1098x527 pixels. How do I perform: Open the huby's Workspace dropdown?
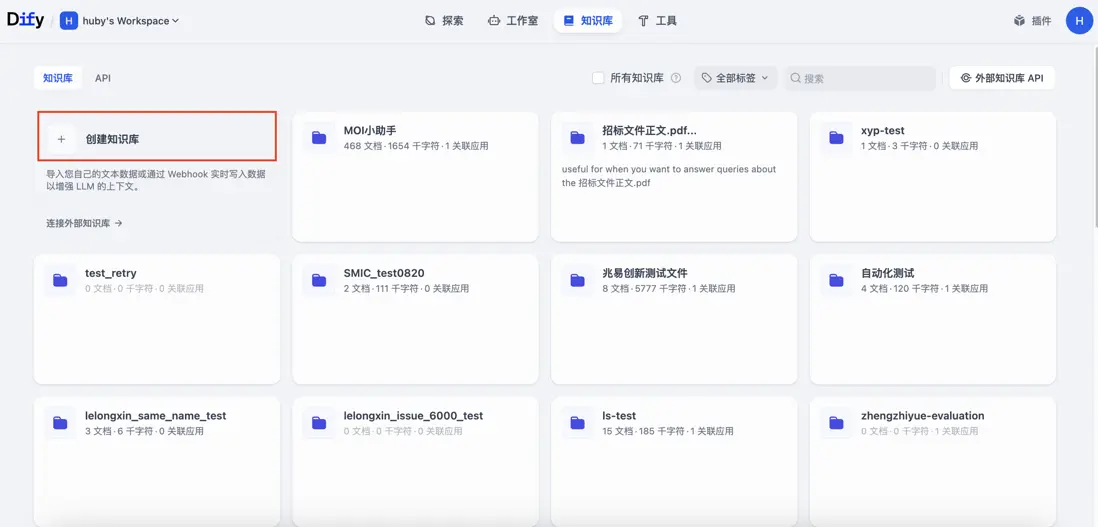131,21
